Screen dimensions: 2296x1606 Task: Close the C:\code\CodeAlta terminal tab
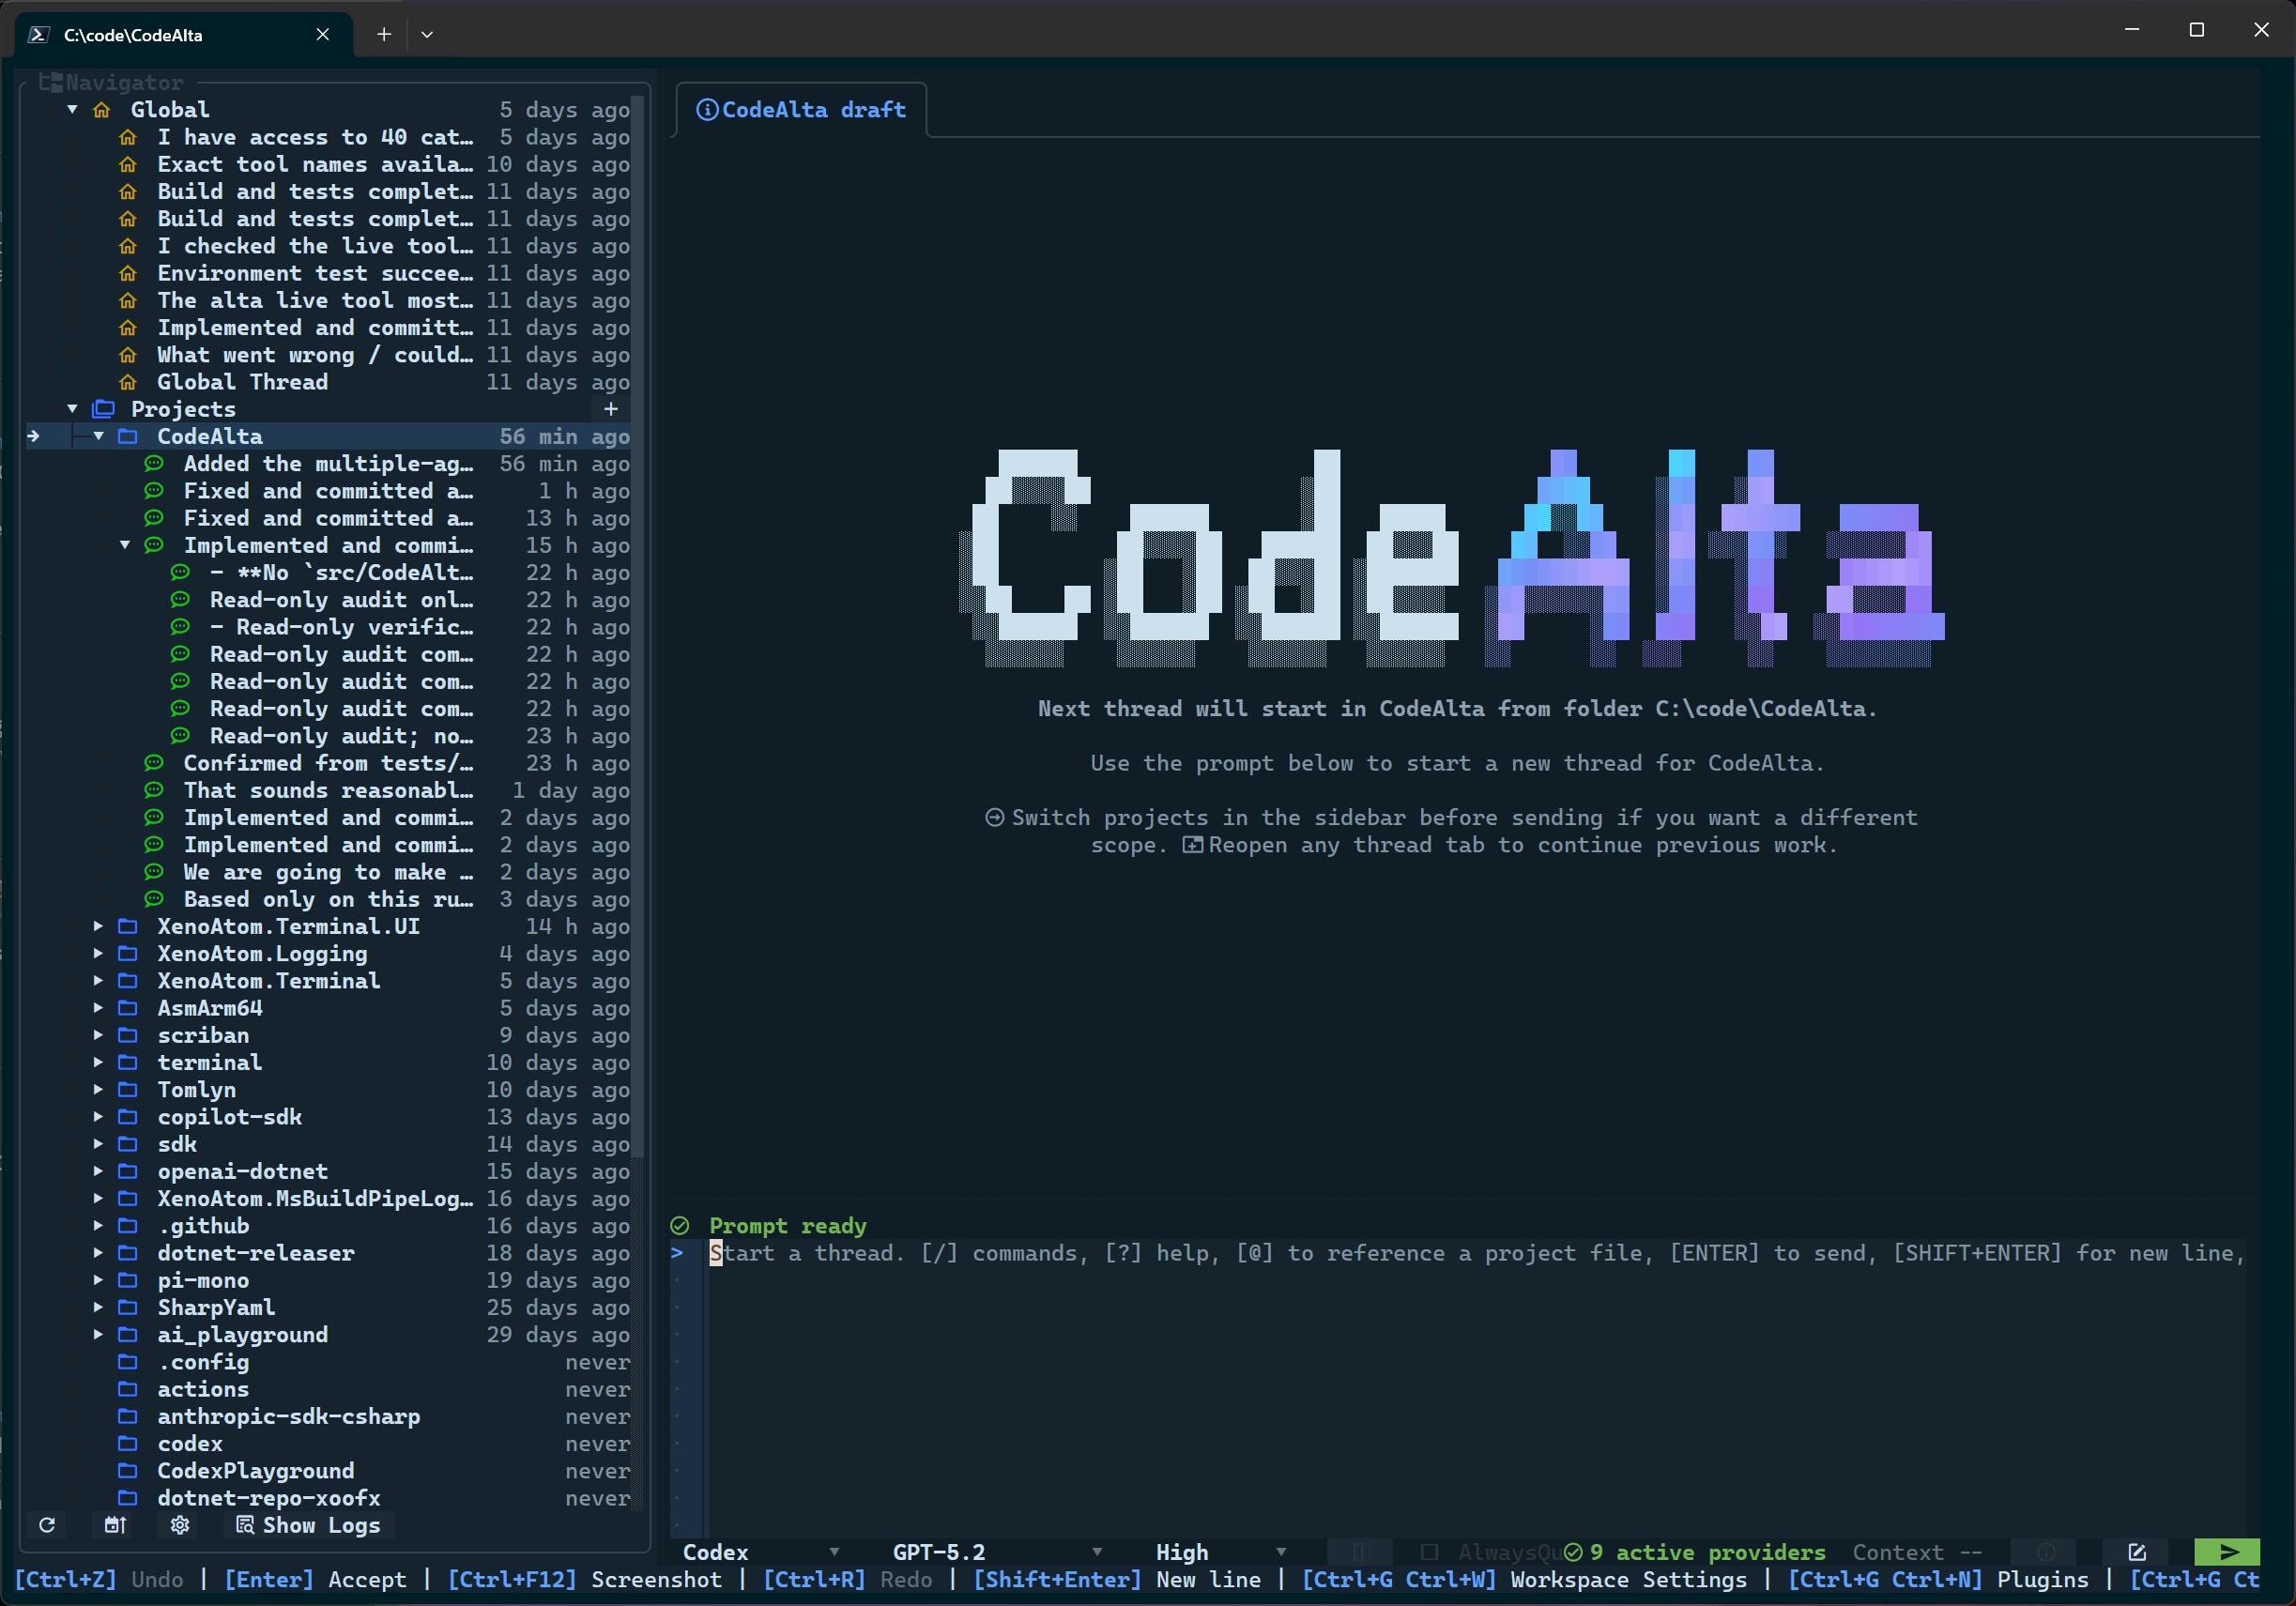pyautogui.click(x=322, y=34)
